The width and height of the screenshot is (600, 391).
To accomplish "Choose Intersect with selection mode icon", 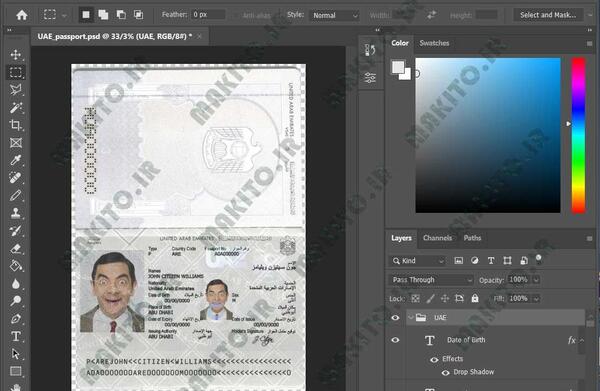I will point(139,15).
